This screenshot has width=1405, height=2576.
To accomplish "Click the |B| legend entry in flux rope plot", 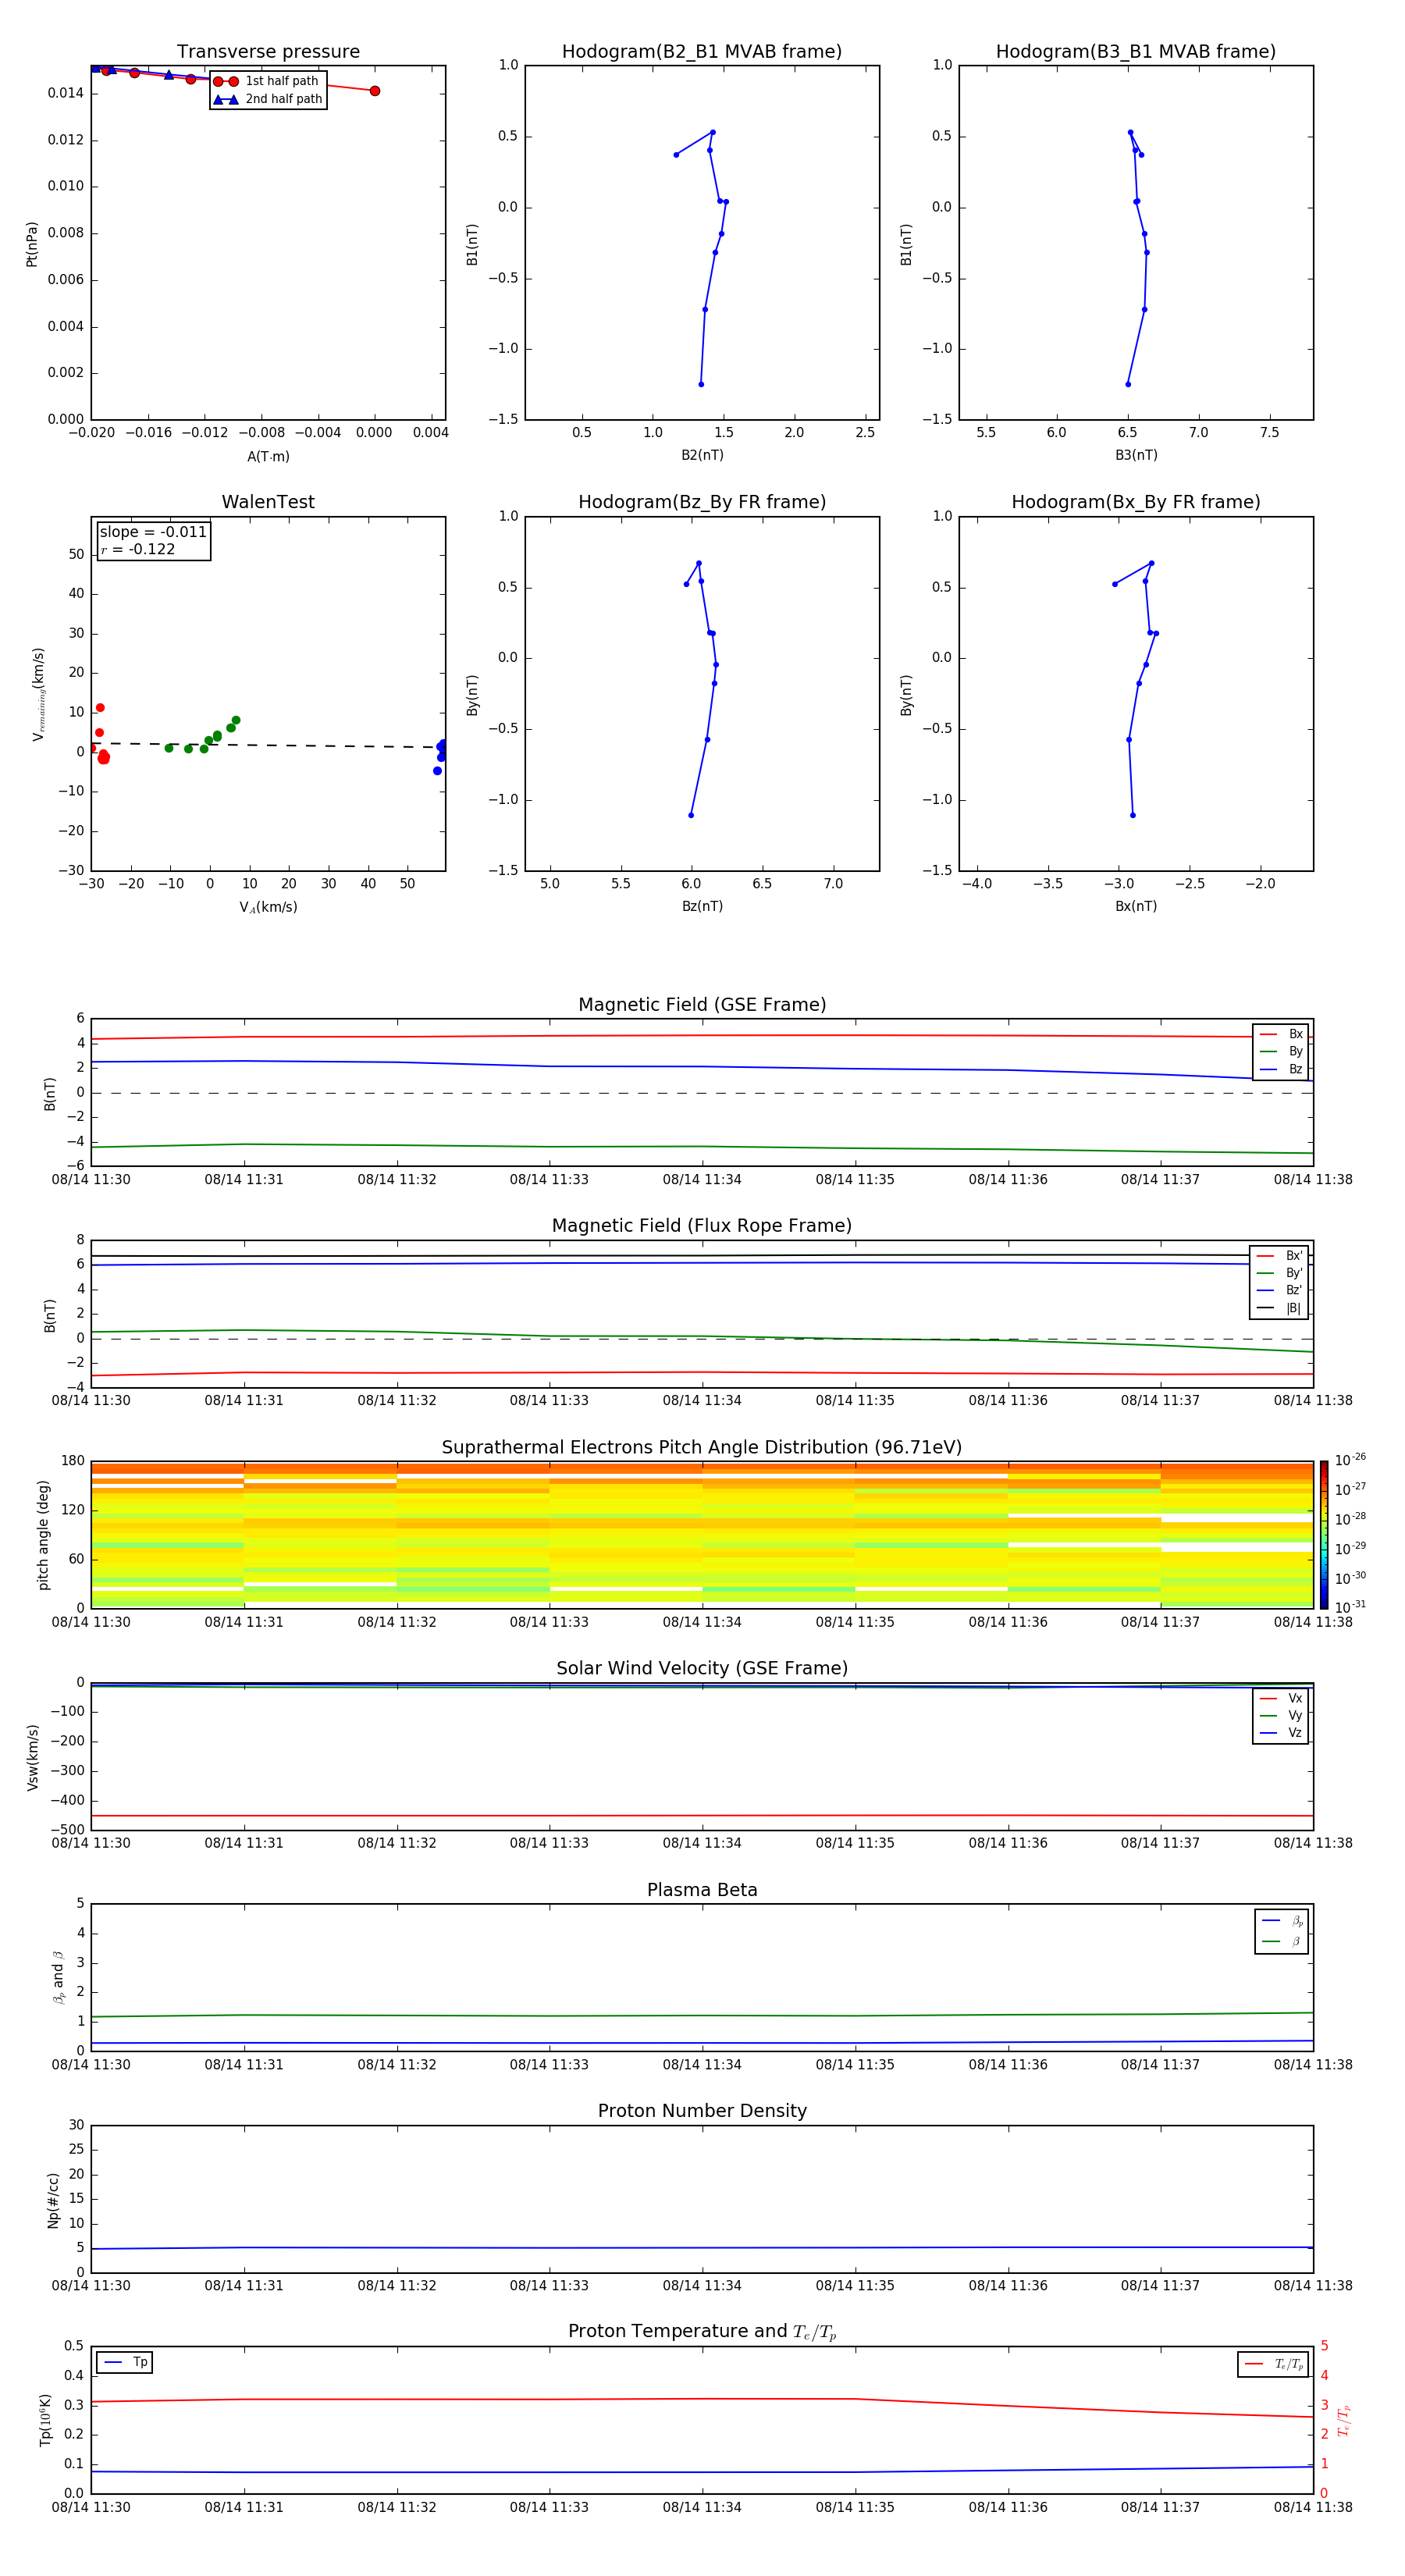I will tap(1279, 1308).
